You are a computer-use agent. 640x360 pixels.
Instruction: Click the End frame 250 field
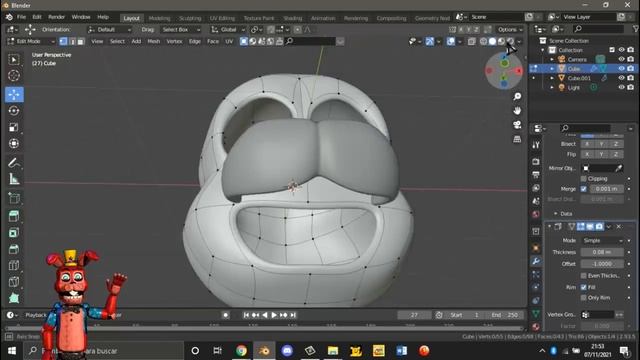pyautogui.click(x=505, y=315)
